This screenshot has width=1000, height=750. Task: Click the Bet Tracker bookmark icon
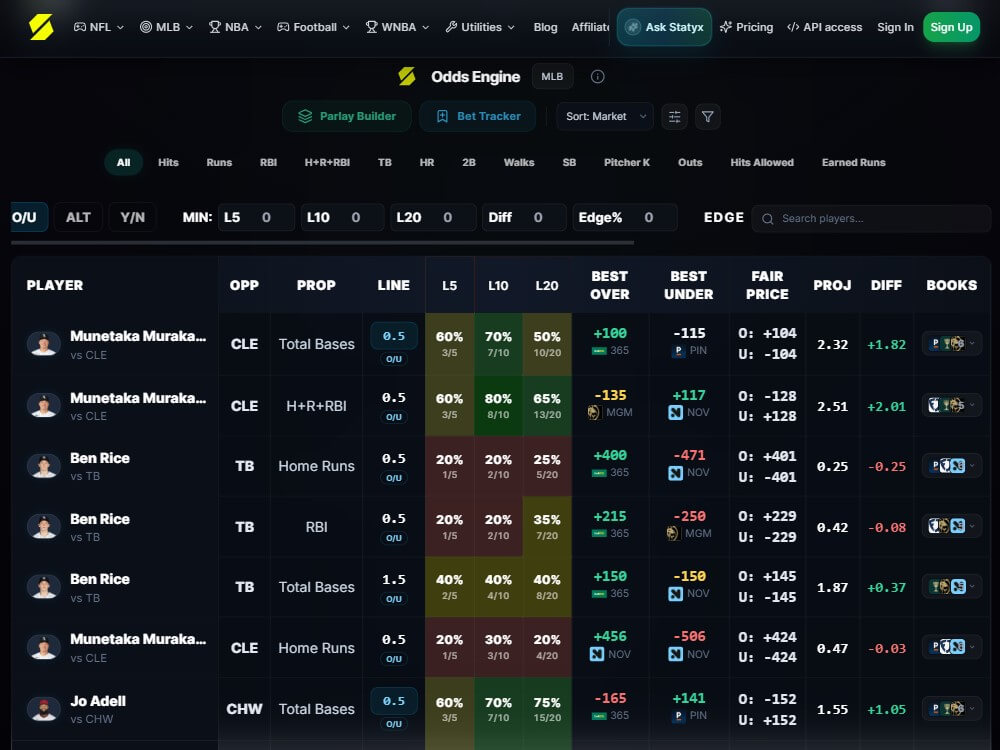coord(442,116)
